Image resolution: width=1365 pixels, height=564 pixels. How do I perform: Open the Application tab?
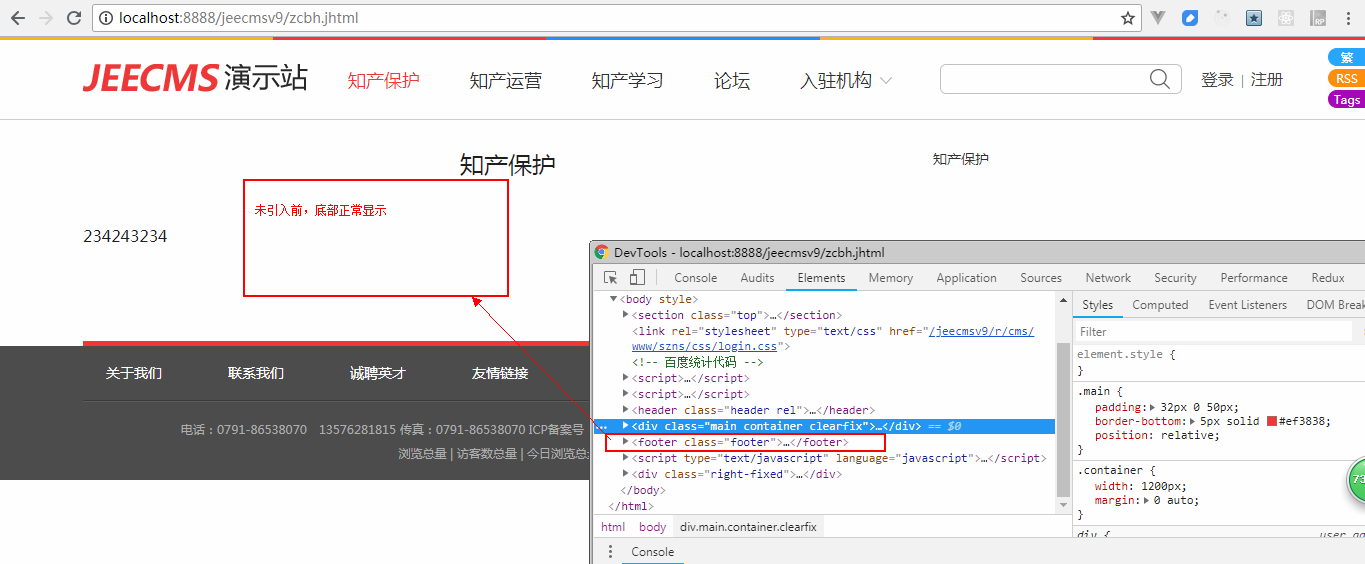[x=966, y=278]
